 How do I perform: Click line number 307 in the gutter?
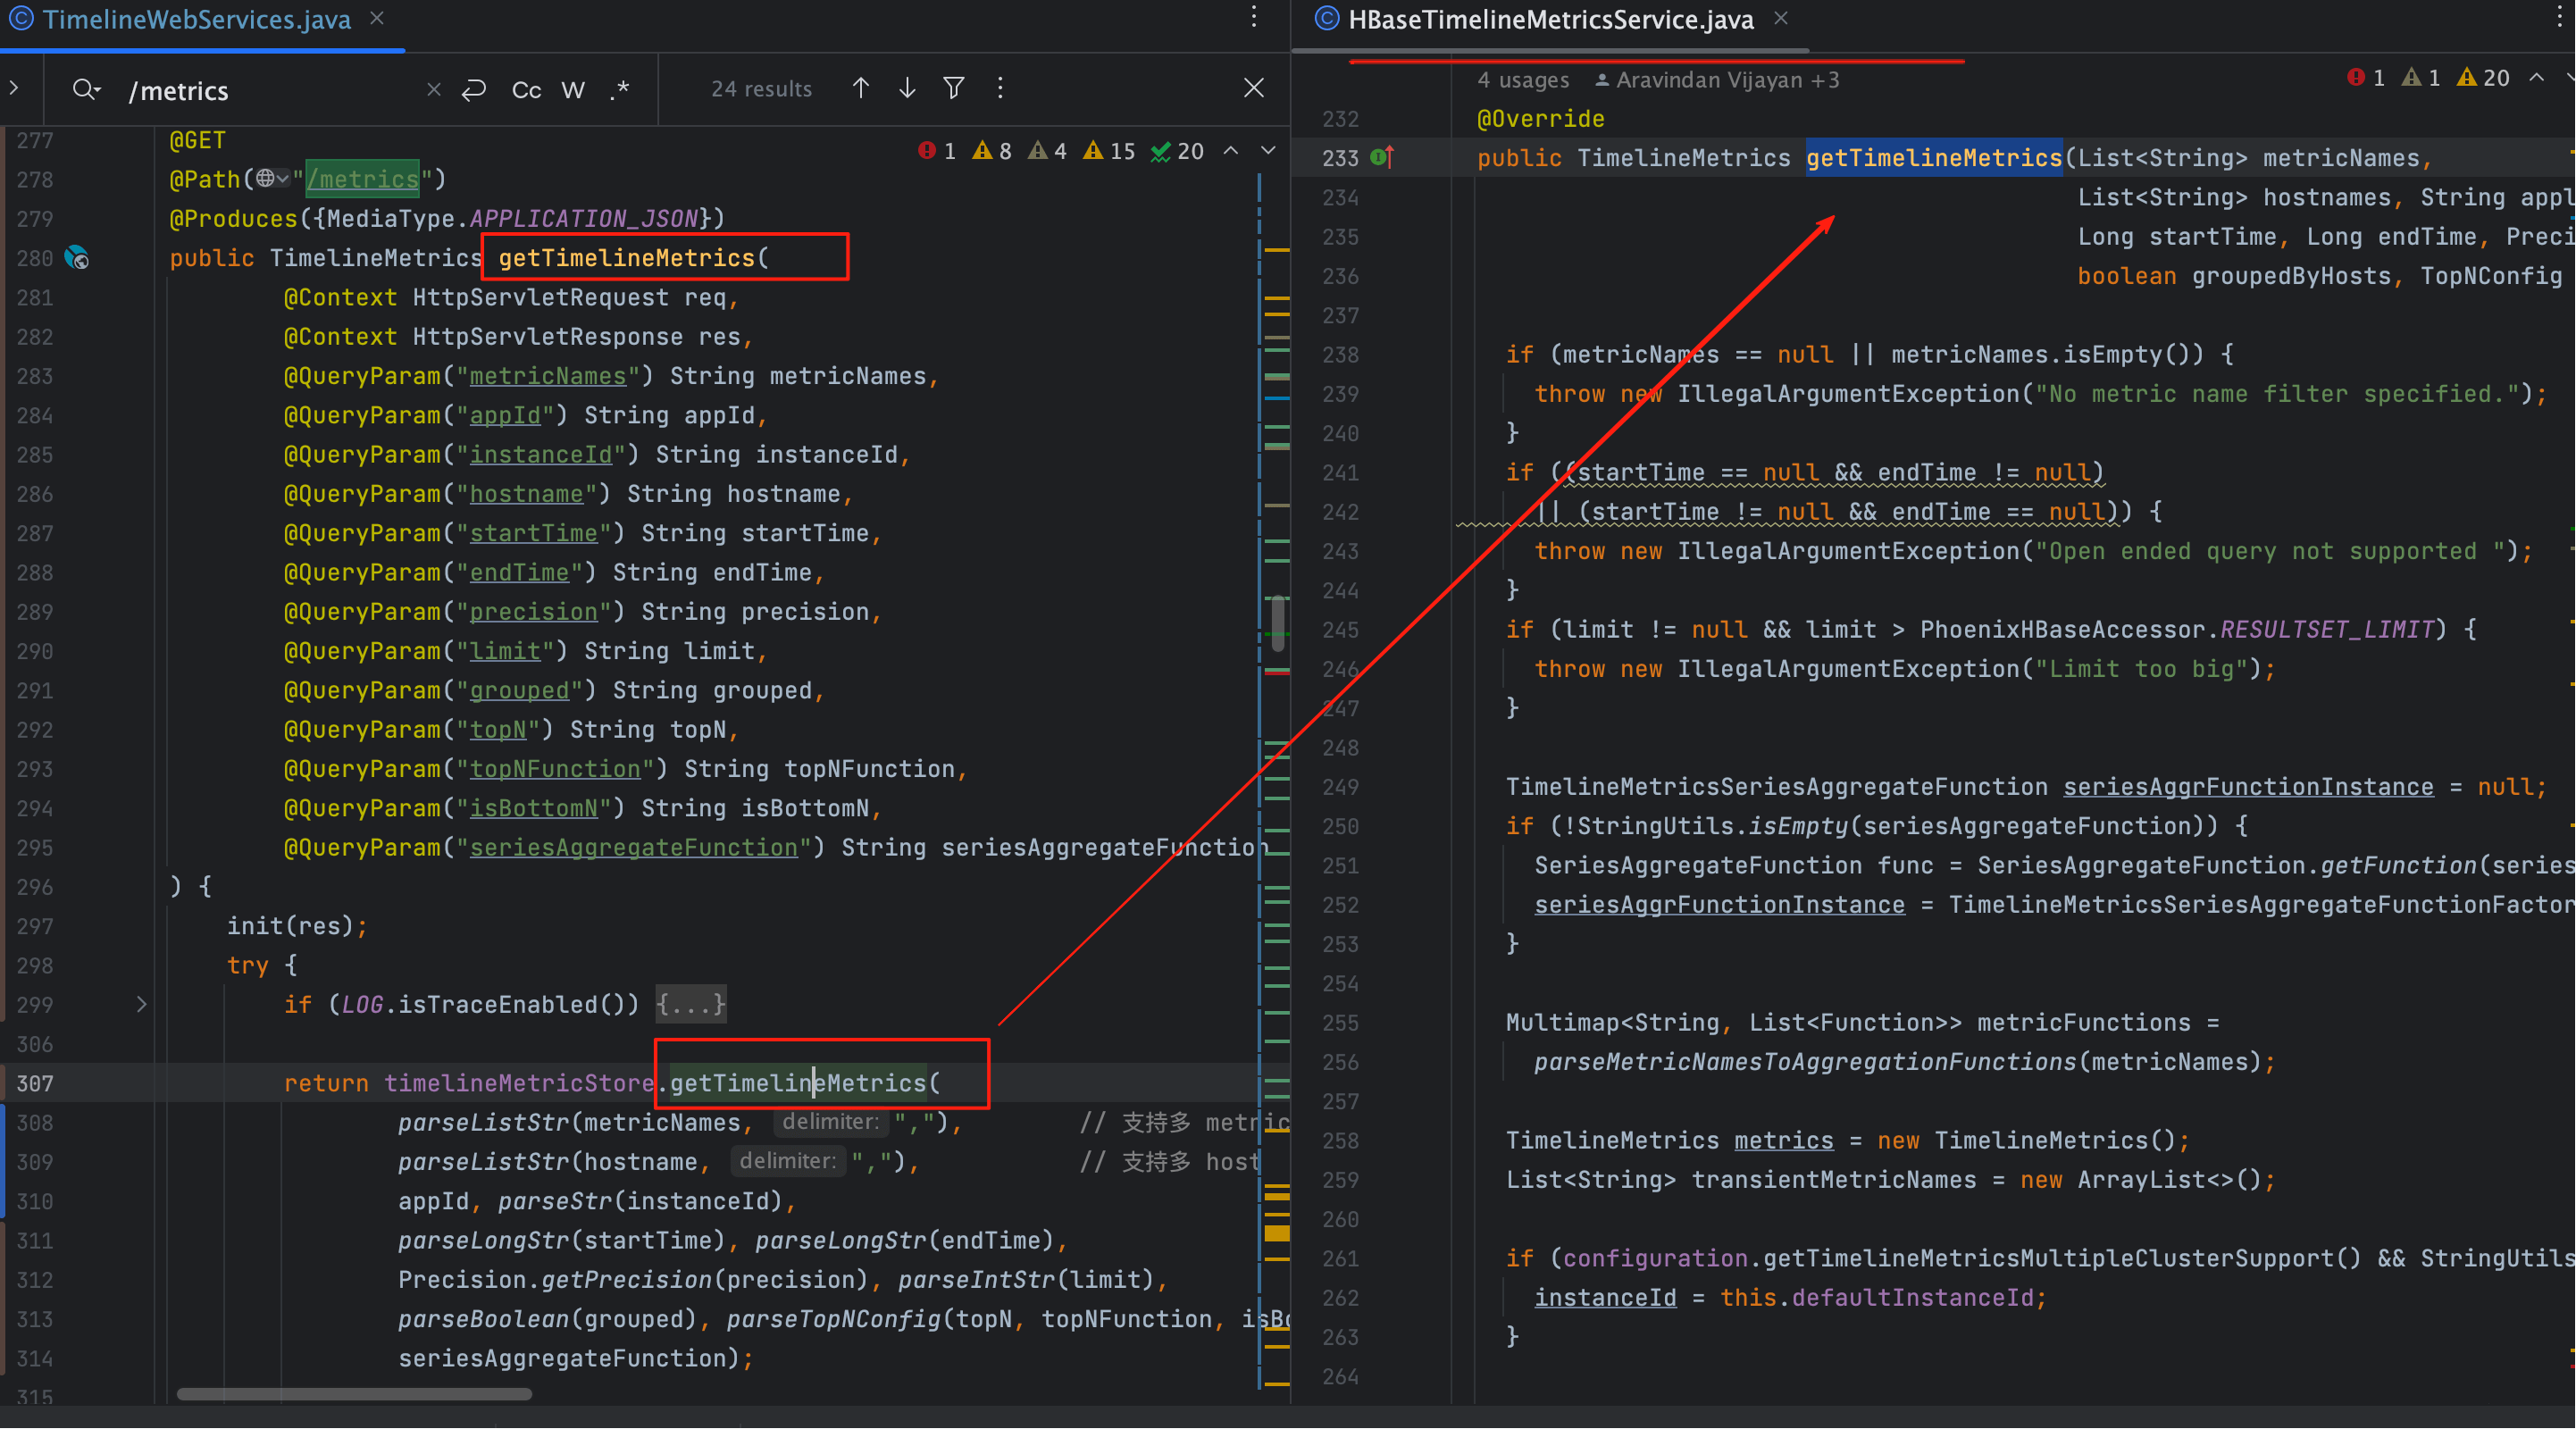click(x=35, y=1083)
